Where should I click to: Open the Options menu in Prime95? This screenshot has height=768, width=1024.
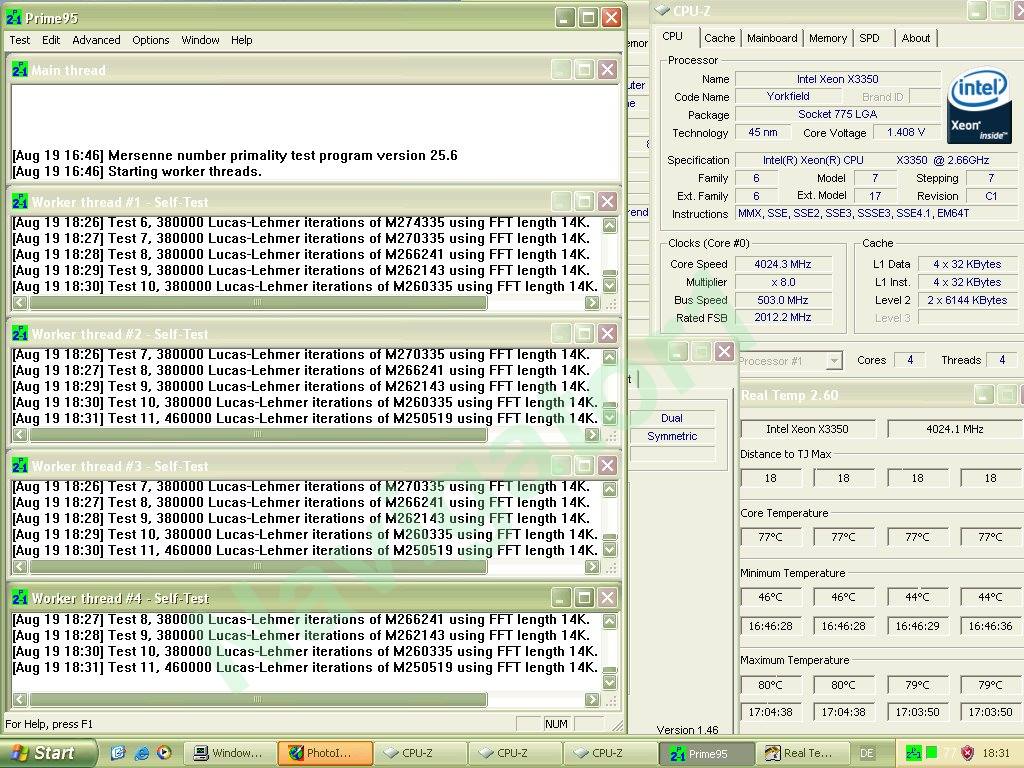[151, 40]
